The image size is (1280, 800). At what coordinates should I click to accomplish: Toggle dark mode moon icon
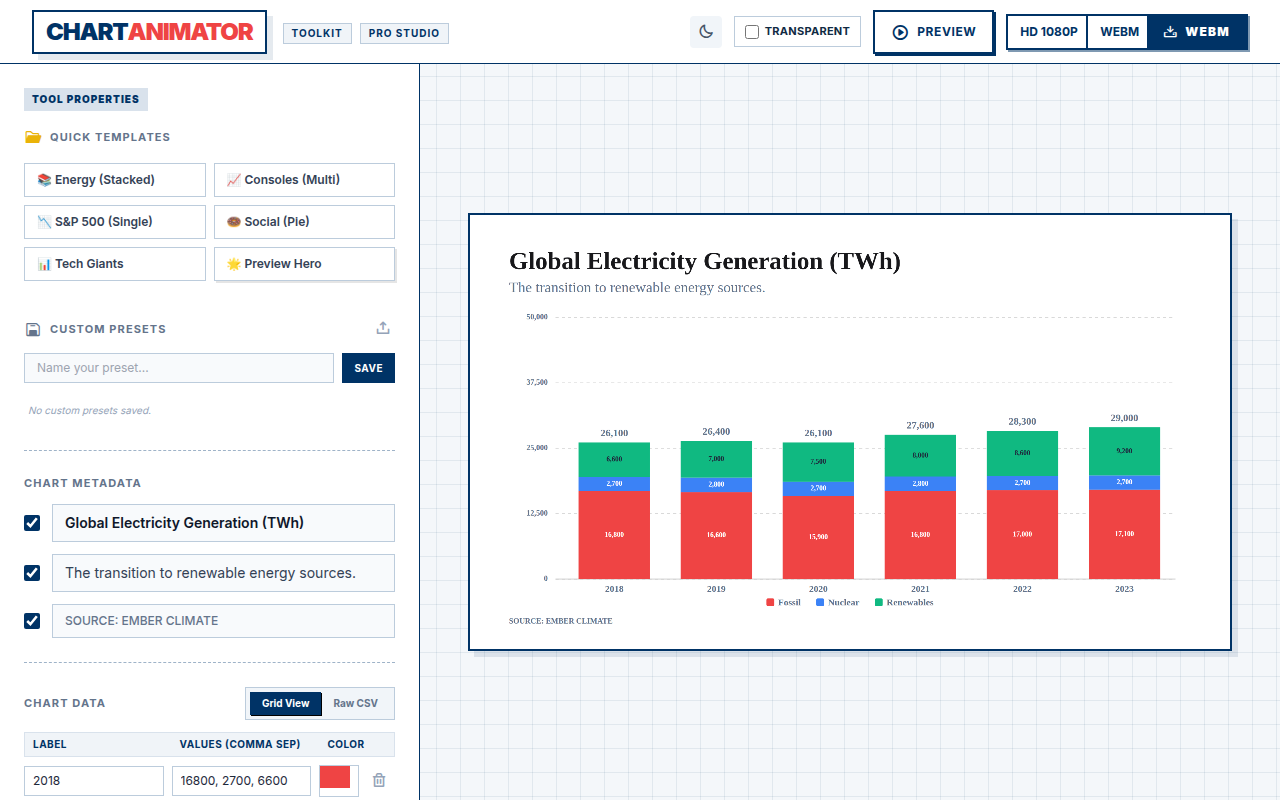pos(706,32)
